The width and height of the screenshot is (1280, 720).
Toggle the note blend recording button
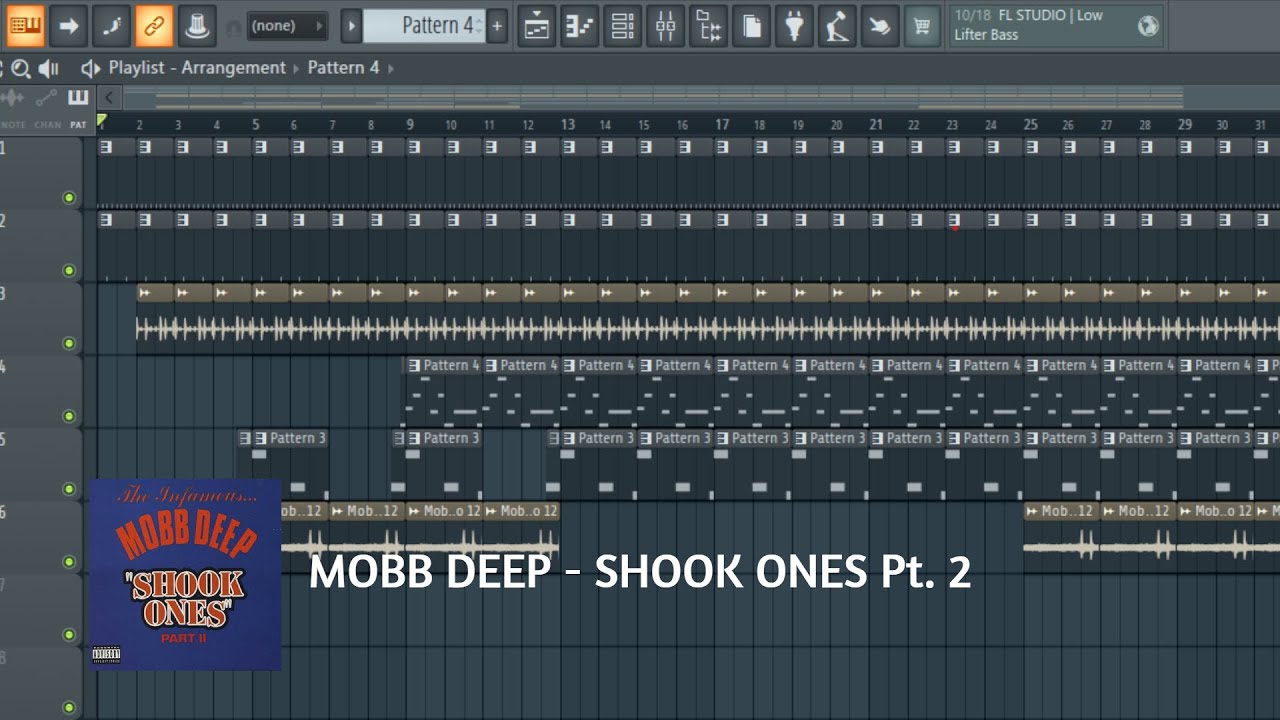pos(111,25)
